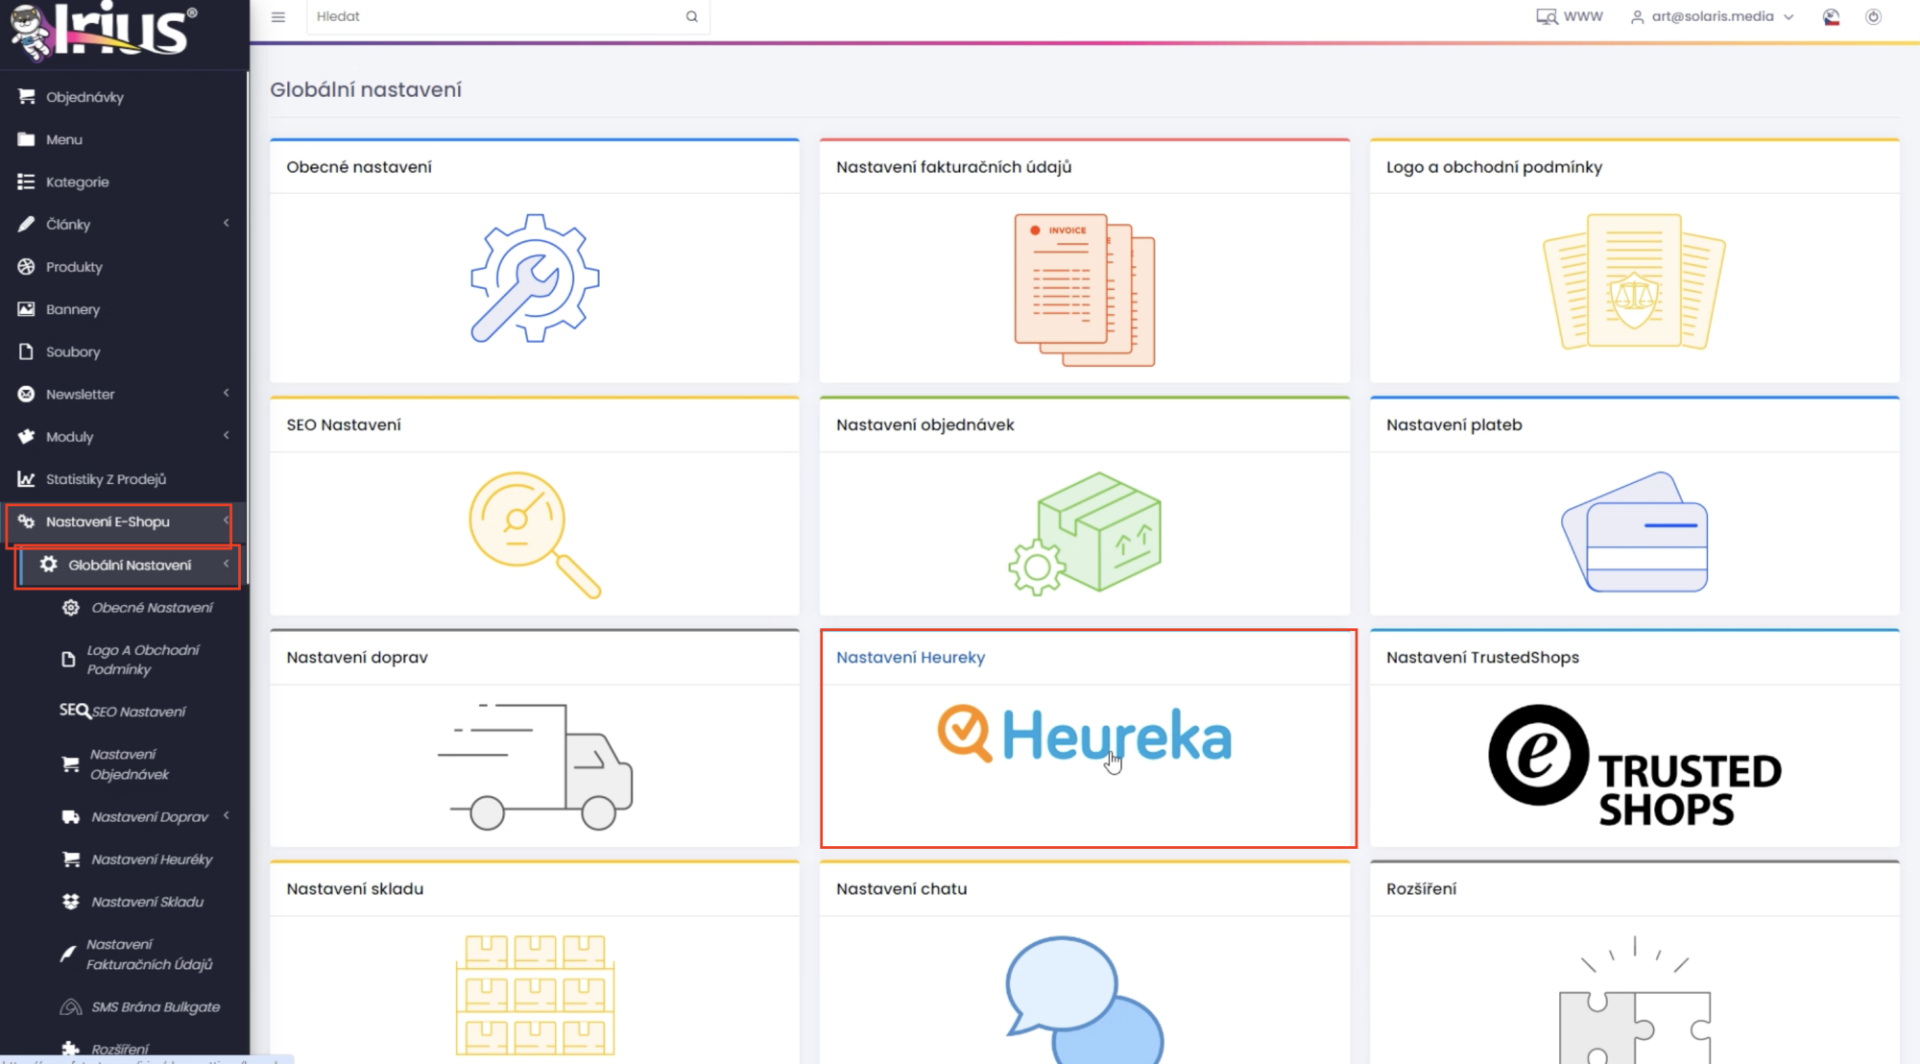Select Logo A Obchodní Podmínky in sidebar

143,660
